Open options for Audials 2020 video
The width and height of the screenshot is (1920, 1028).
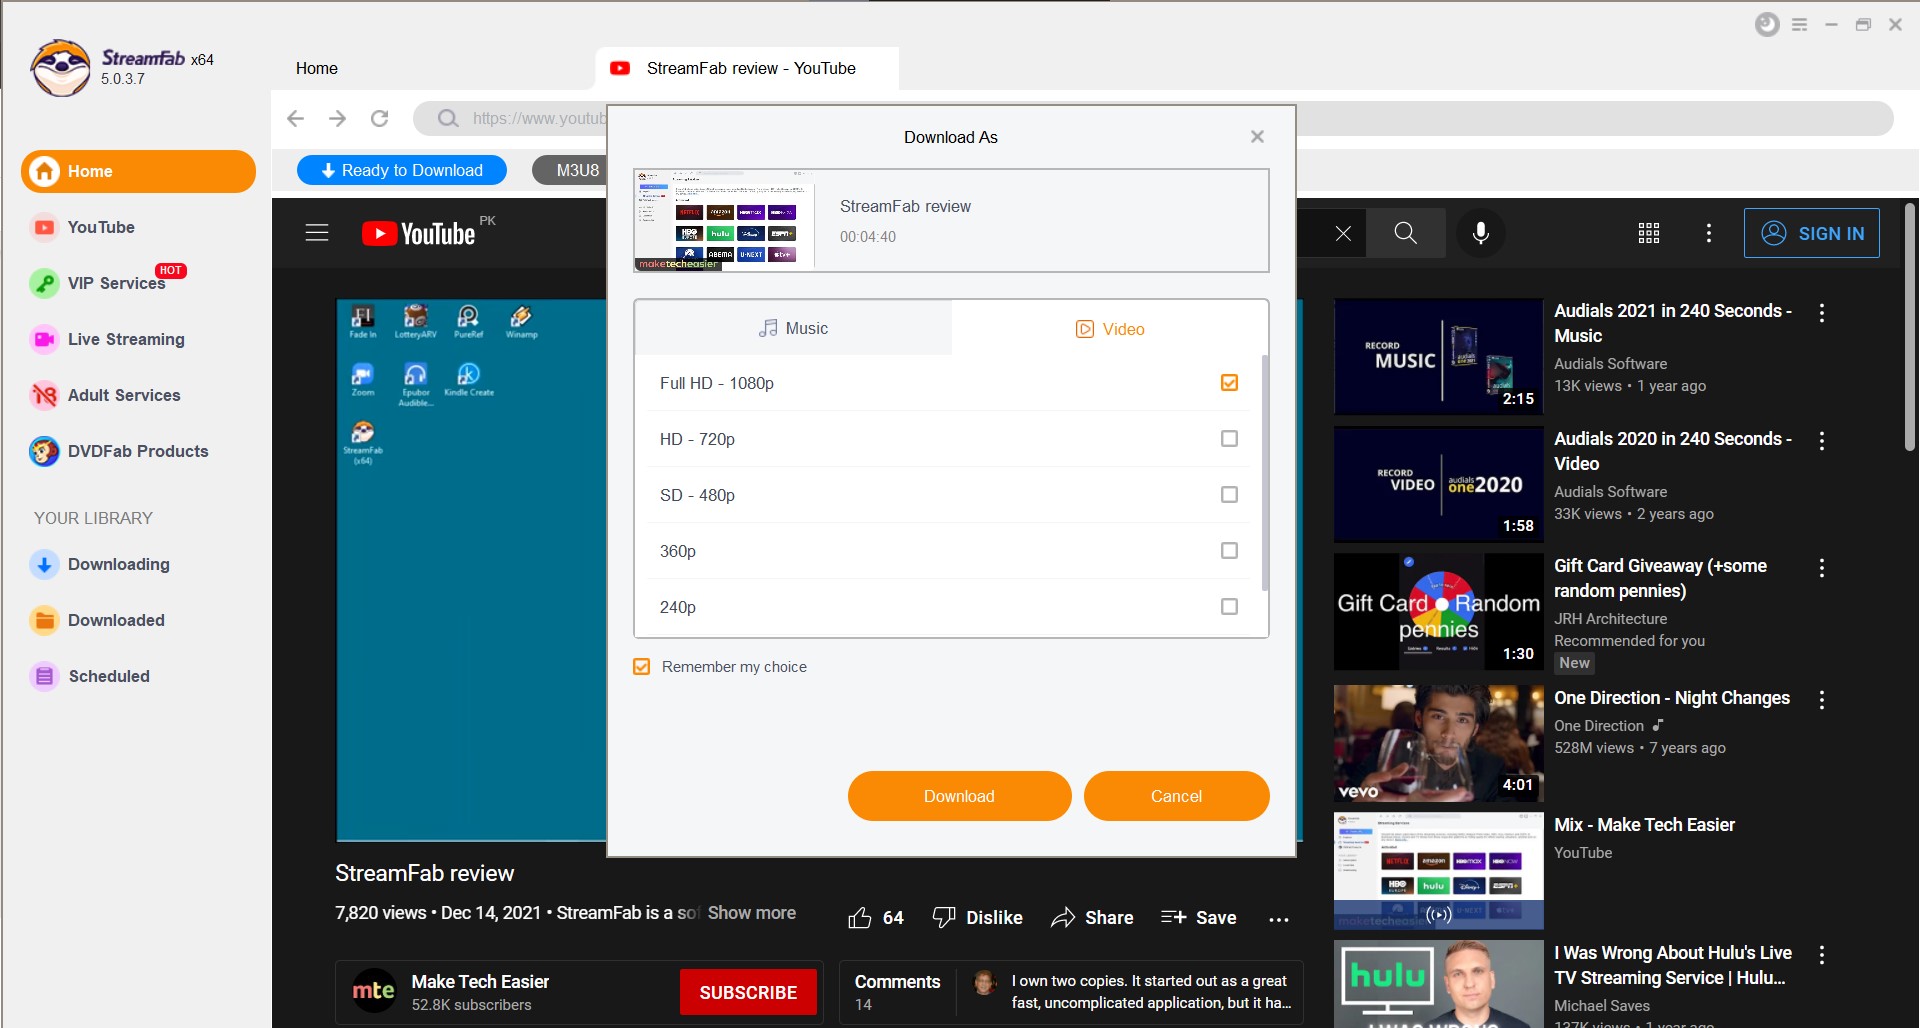click(1822, 441)
